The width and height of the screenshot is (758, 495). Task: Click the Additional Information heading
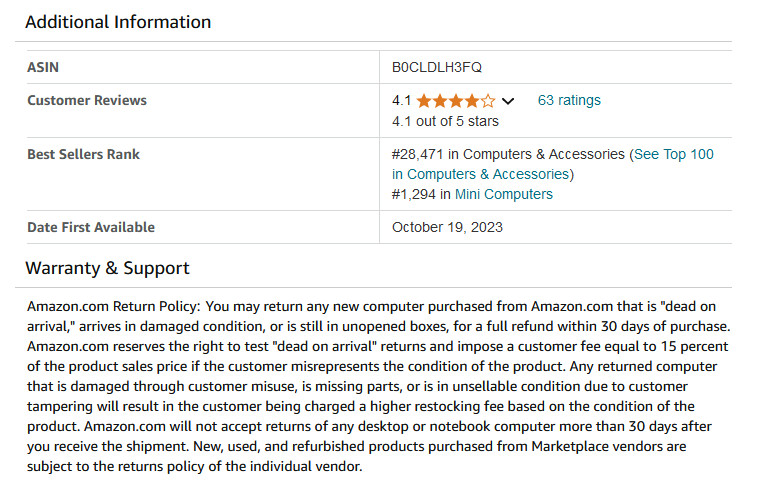118,22
